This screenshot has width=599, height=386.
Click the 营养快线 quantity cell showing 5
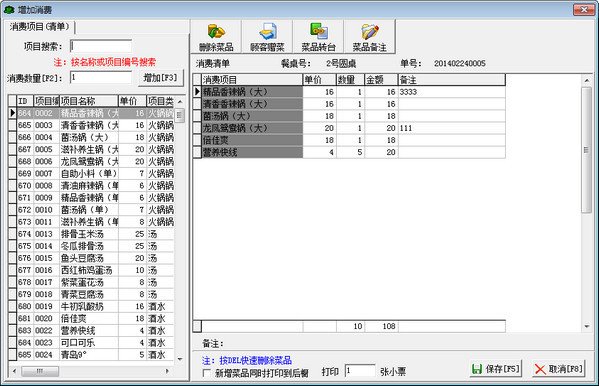[x=350, y=152]
